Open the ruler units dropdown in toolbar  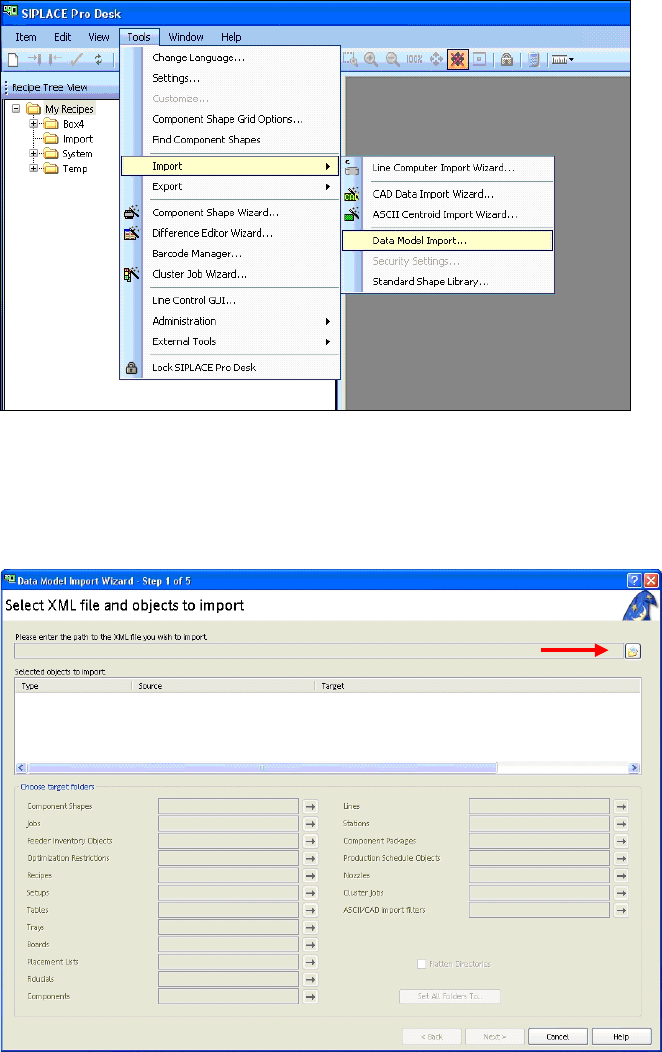coord(562,60)
